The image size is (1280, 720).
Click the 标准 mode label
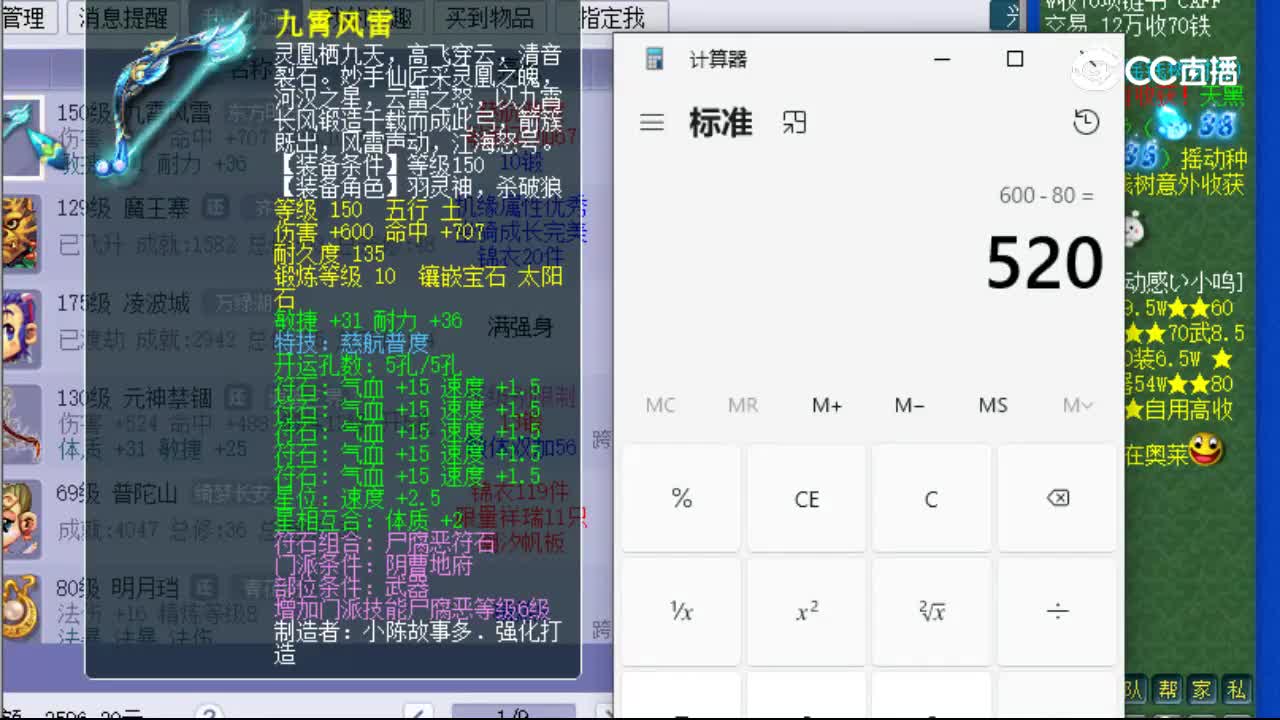[720, 122]
